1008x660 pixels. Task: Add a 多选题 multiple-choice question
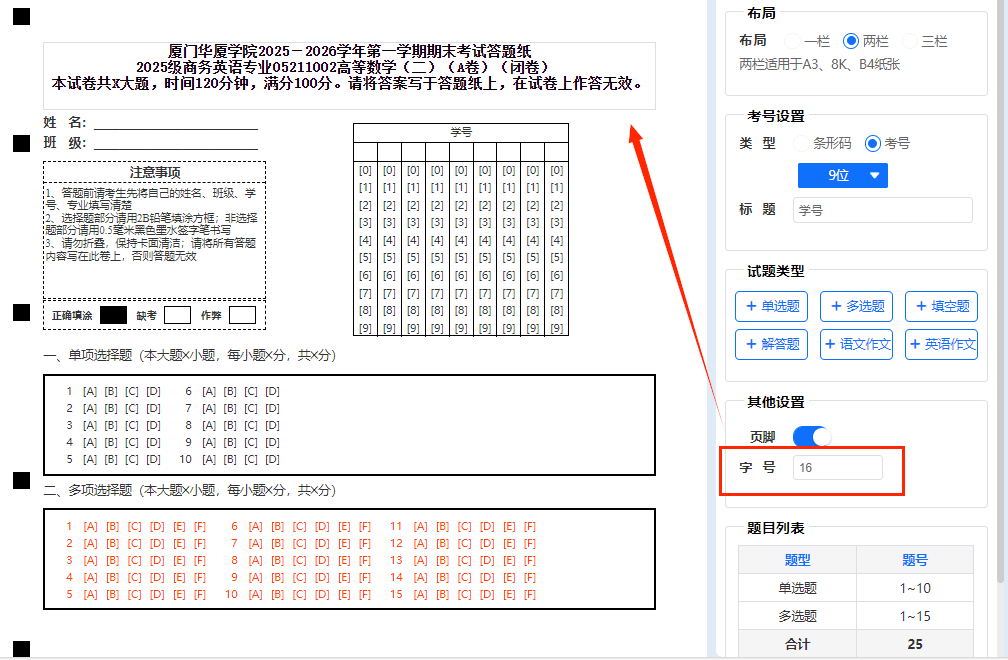pyautogui.click(x=856, y=307)
